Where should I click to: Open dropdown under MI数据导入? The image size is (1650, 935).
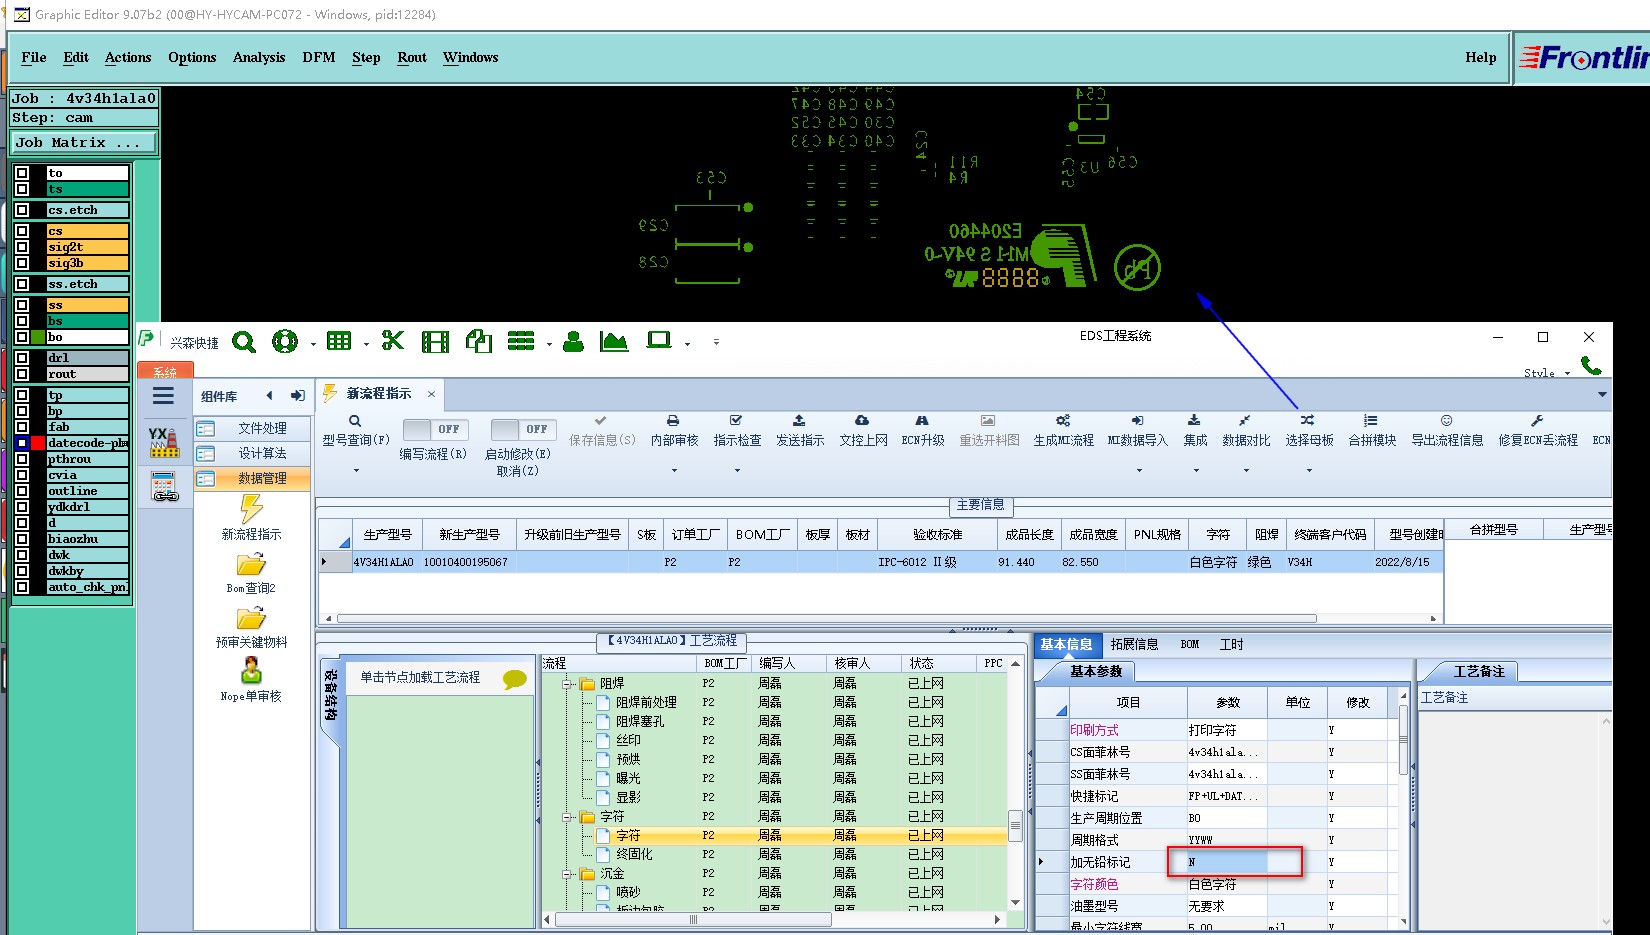[x=1138, y=470]
